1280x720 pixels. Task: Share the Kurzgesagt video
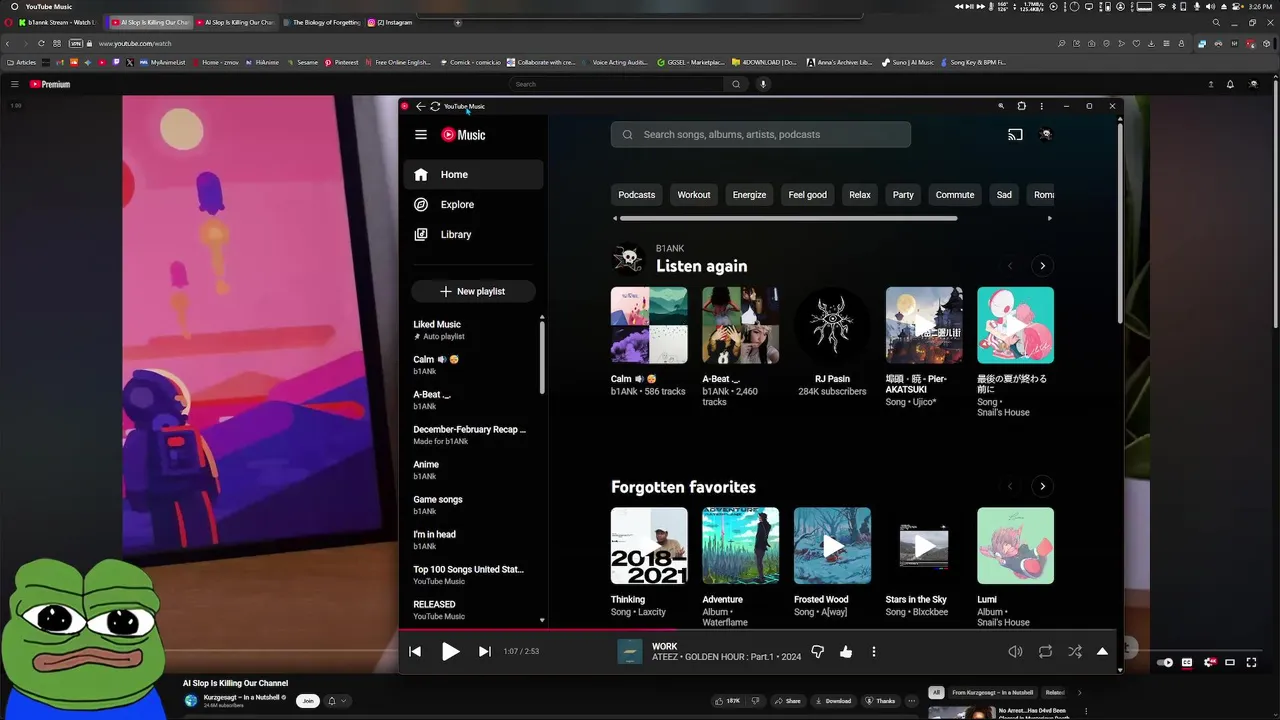tap(788, 701)
